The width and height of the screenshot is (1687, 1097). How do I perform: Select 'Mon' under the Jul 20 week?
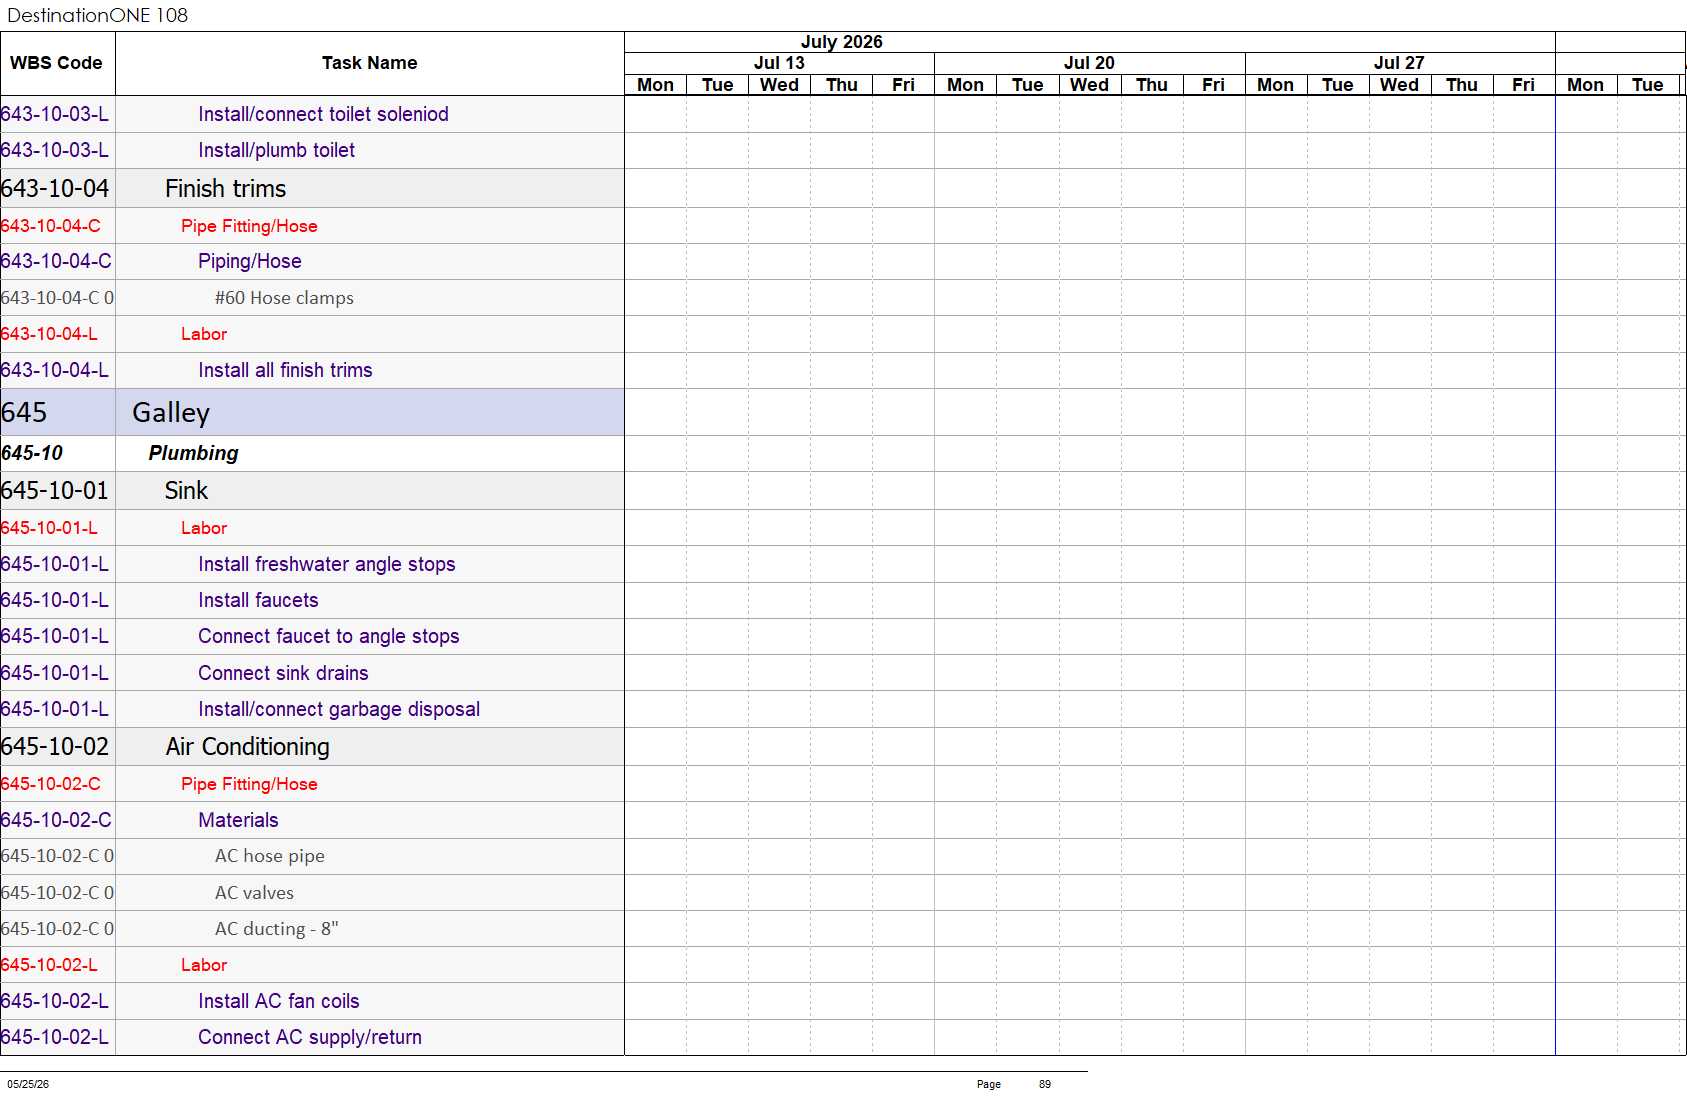pyautogui.click(x=965, y=85)
